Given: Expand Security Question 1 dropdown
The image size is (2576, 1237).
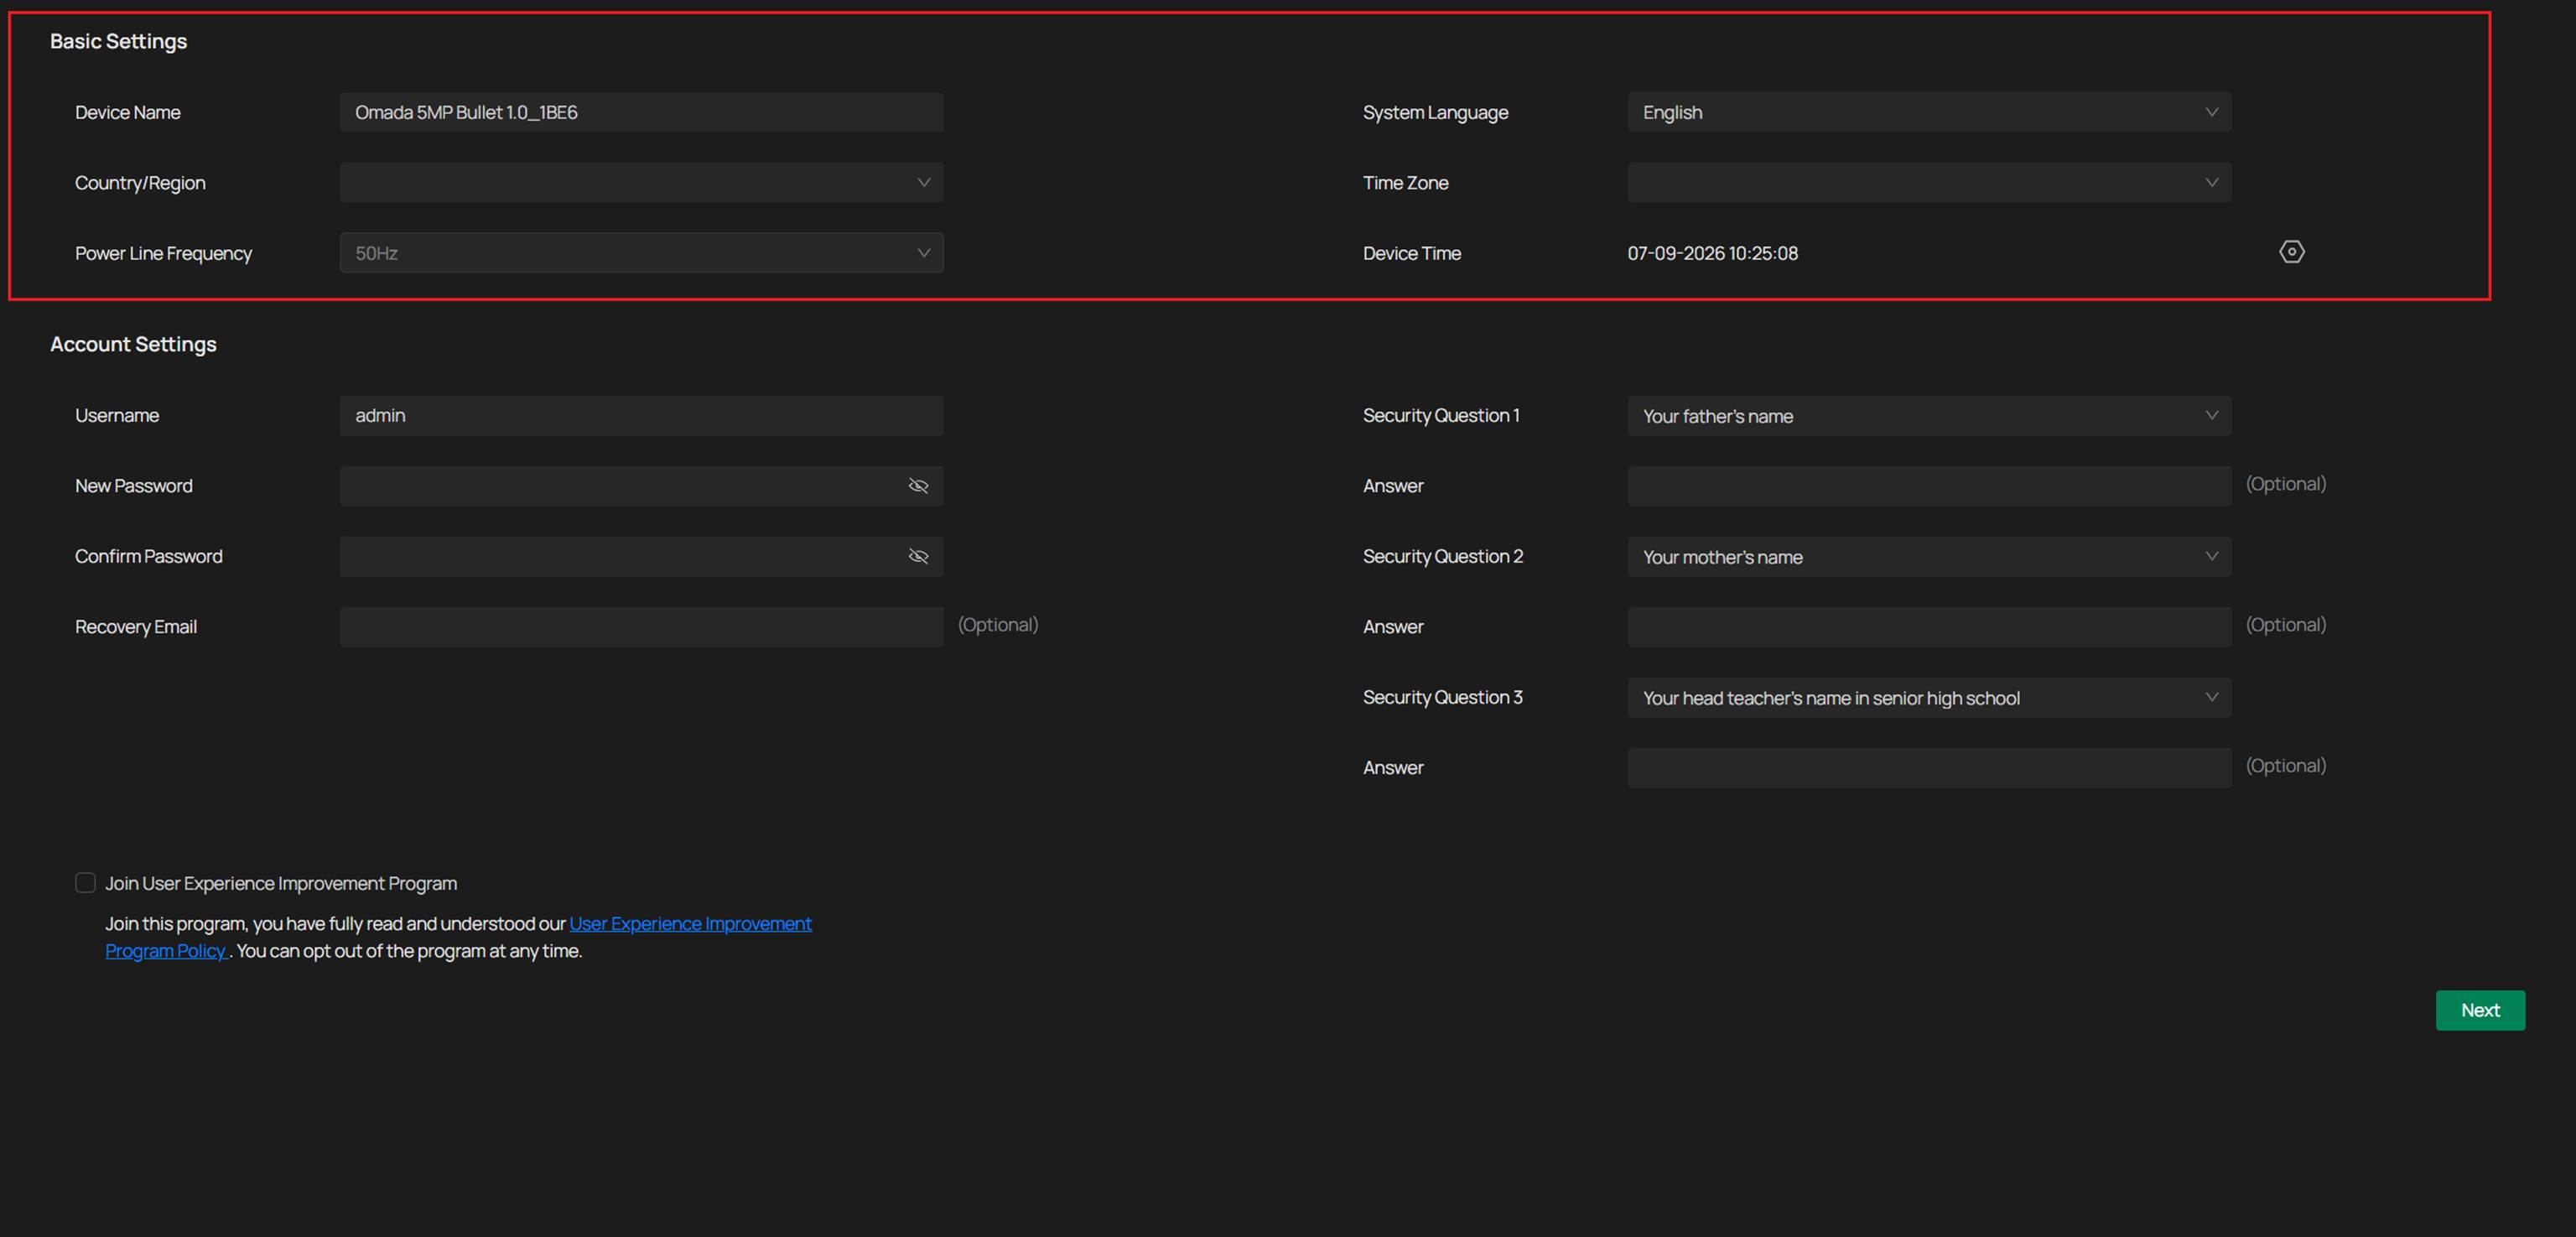Looking at the screenshot, I should pyautogui.click(x=1929, y=416).
